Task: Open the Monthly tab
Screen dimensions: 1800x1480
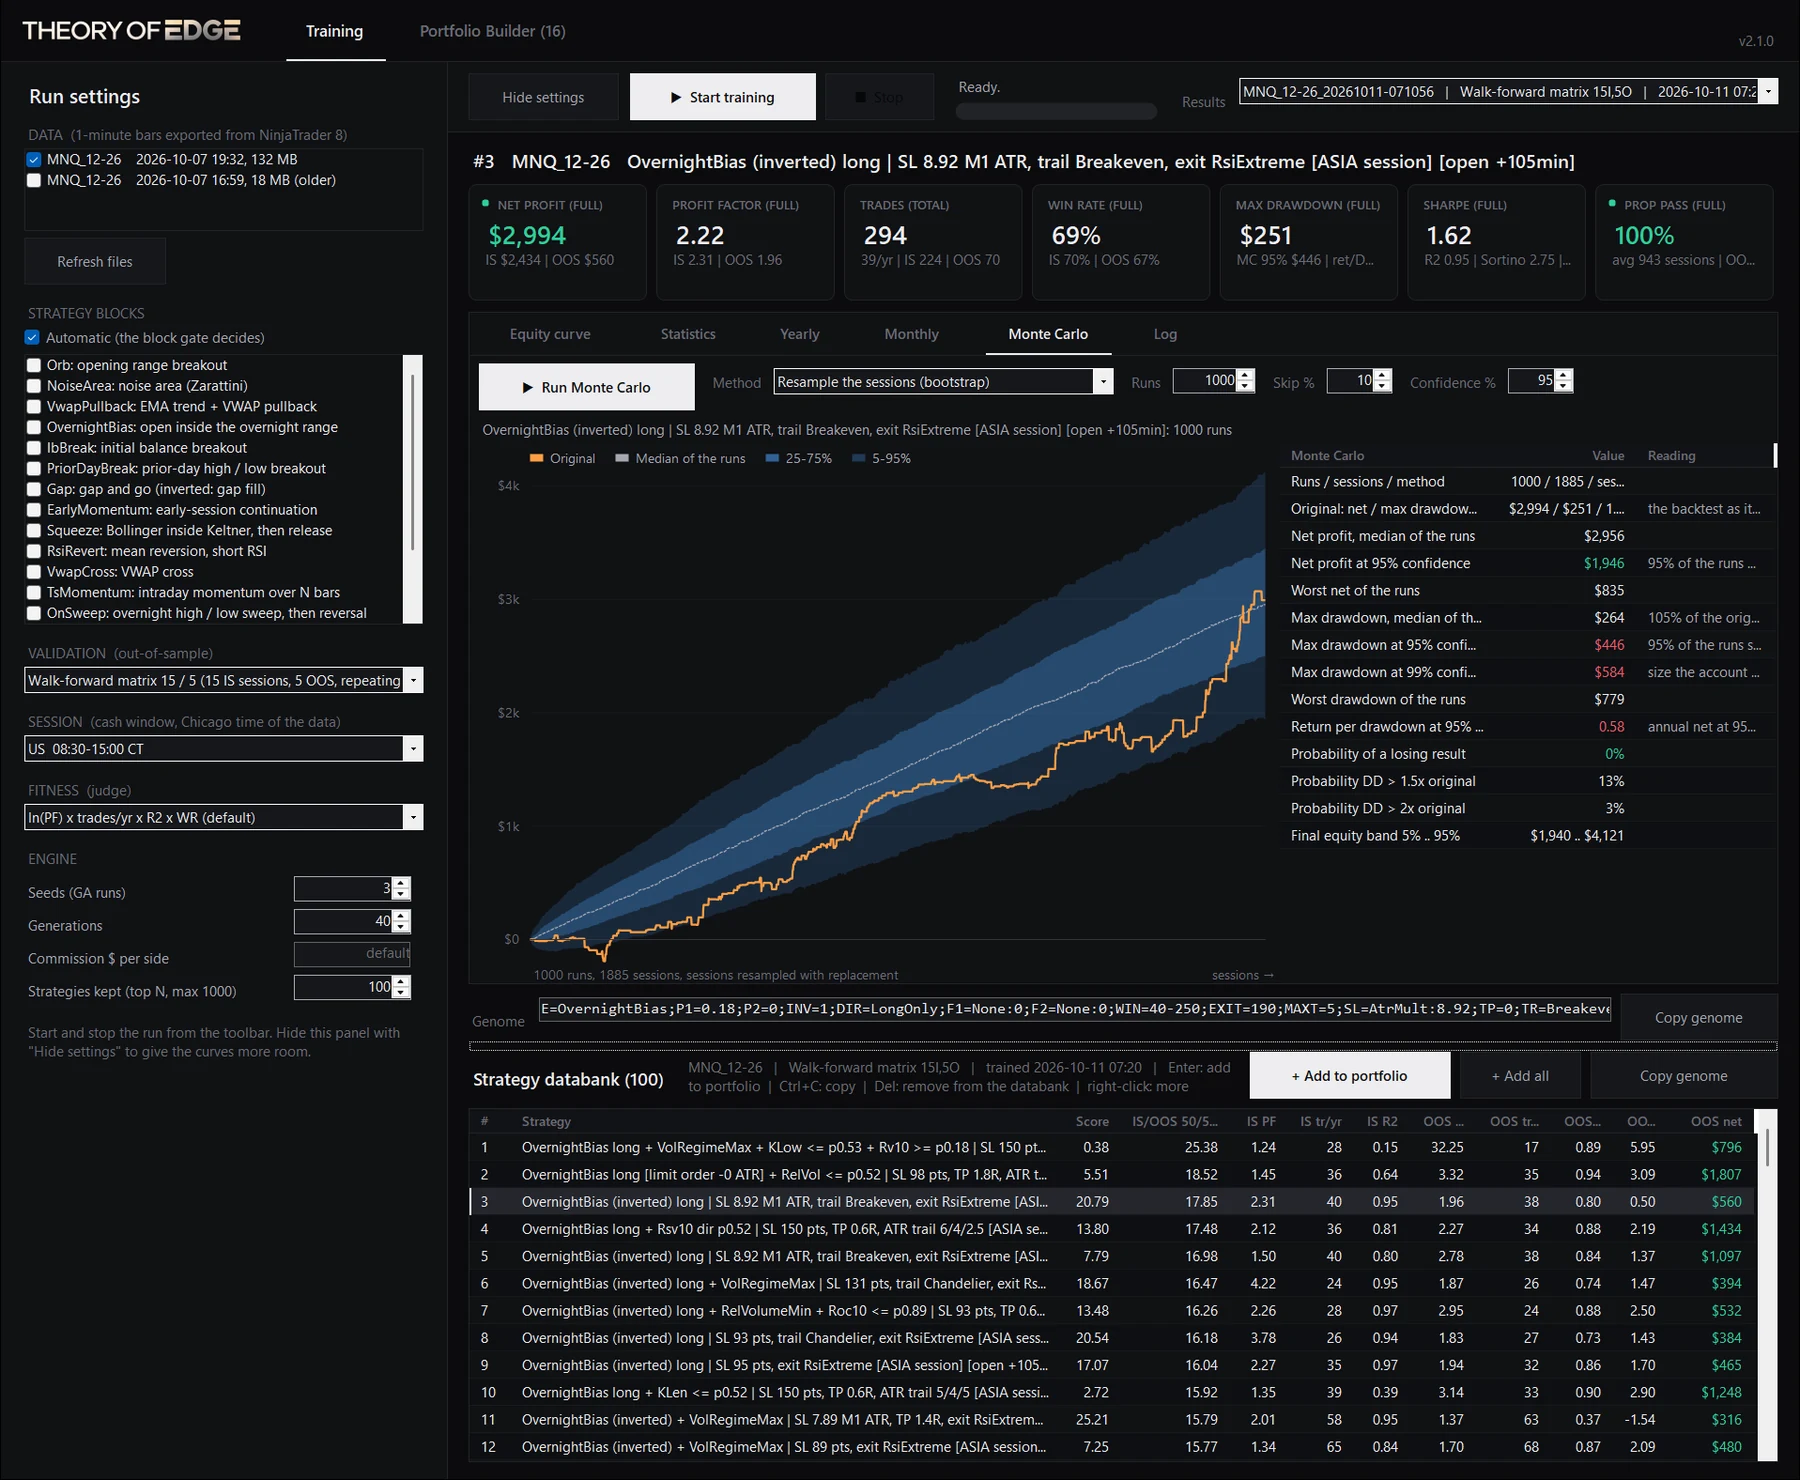Action: 911,334
